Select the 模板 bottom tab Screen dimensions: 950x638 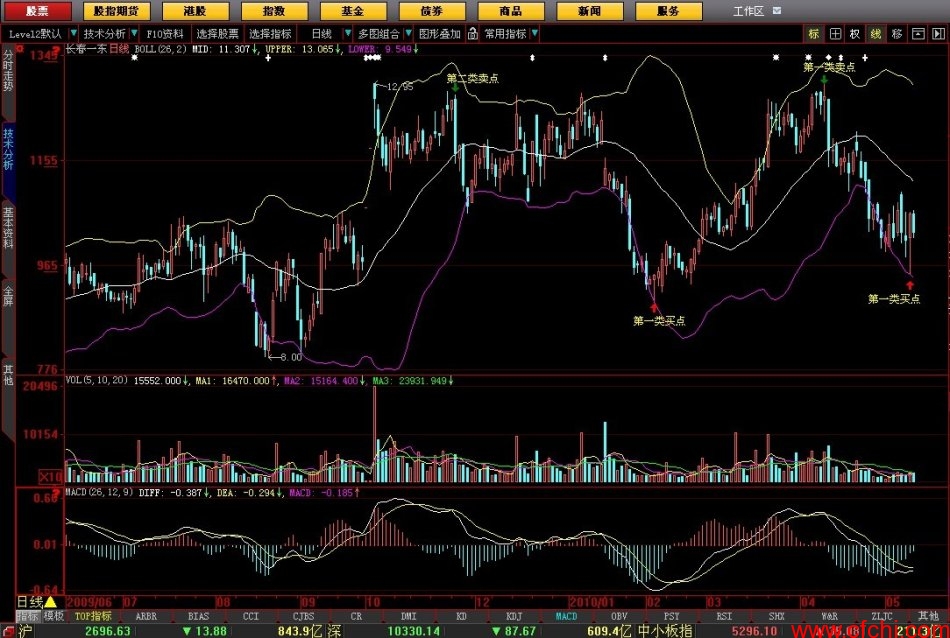(x=53, y=616)
